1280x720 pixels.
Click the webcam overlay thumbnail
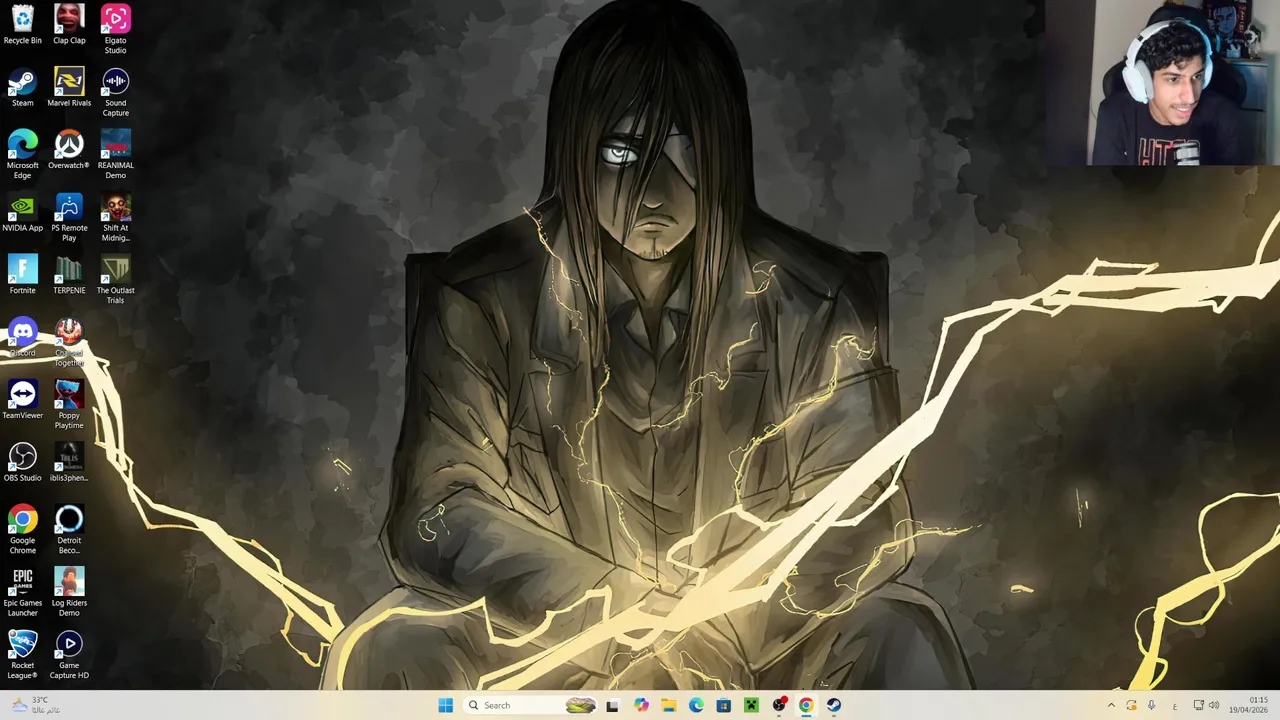(1162, 82)
